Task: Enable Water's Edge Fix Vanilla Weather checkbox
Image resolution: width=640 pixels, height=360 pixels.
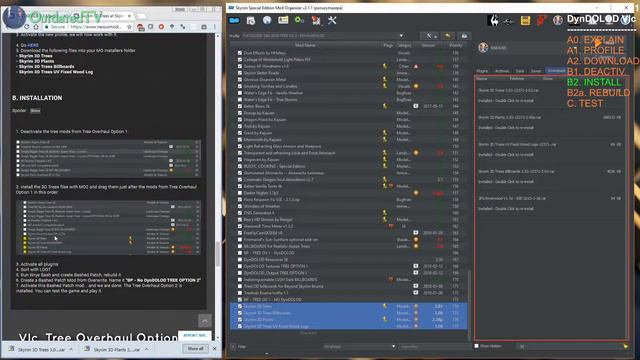Action: pyautogui.click(x=240, y=93)
